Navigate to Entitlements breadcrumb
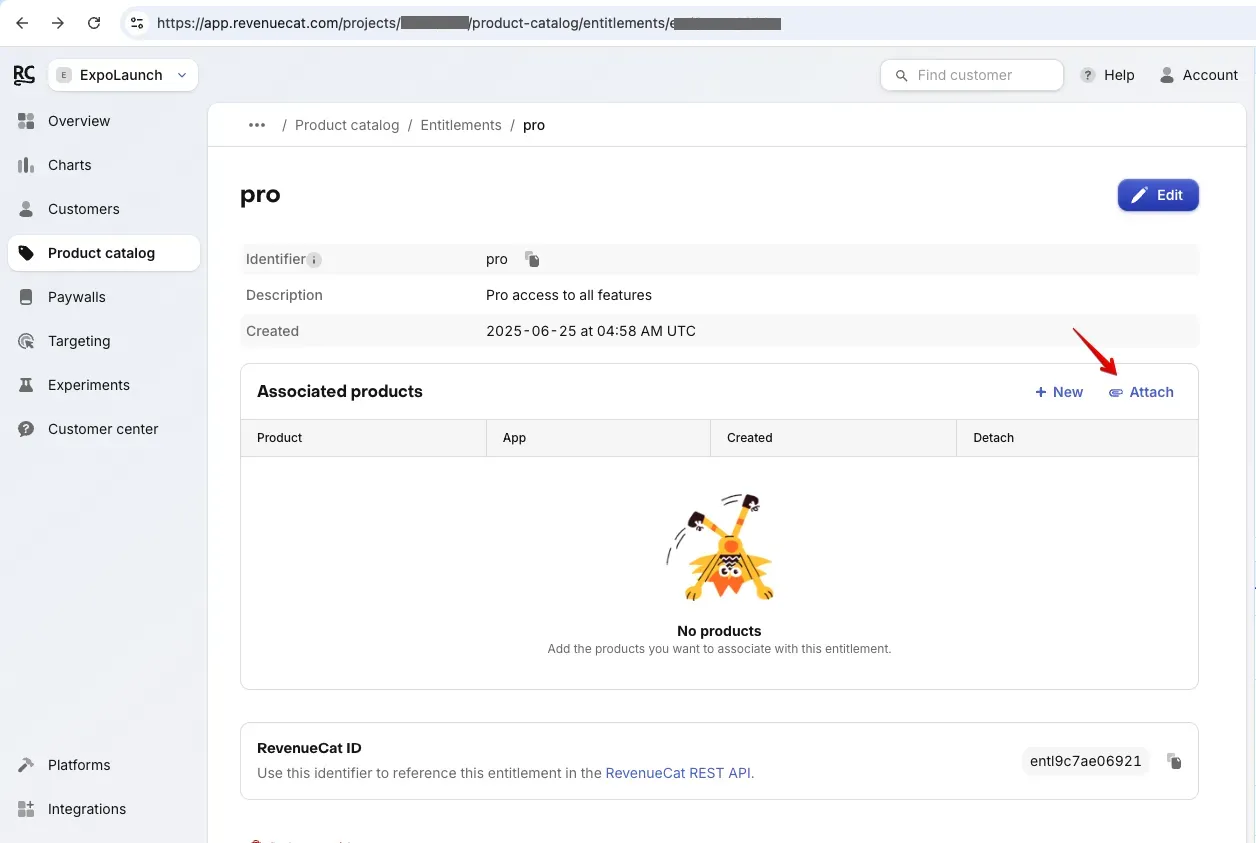 click(x=461, y=125)
